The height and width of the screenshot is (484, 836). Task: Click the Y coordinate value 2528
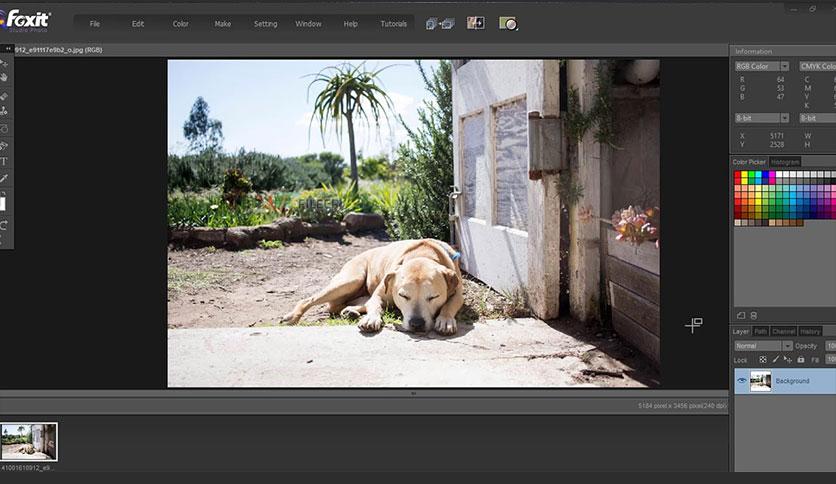[x=777, y=144]
